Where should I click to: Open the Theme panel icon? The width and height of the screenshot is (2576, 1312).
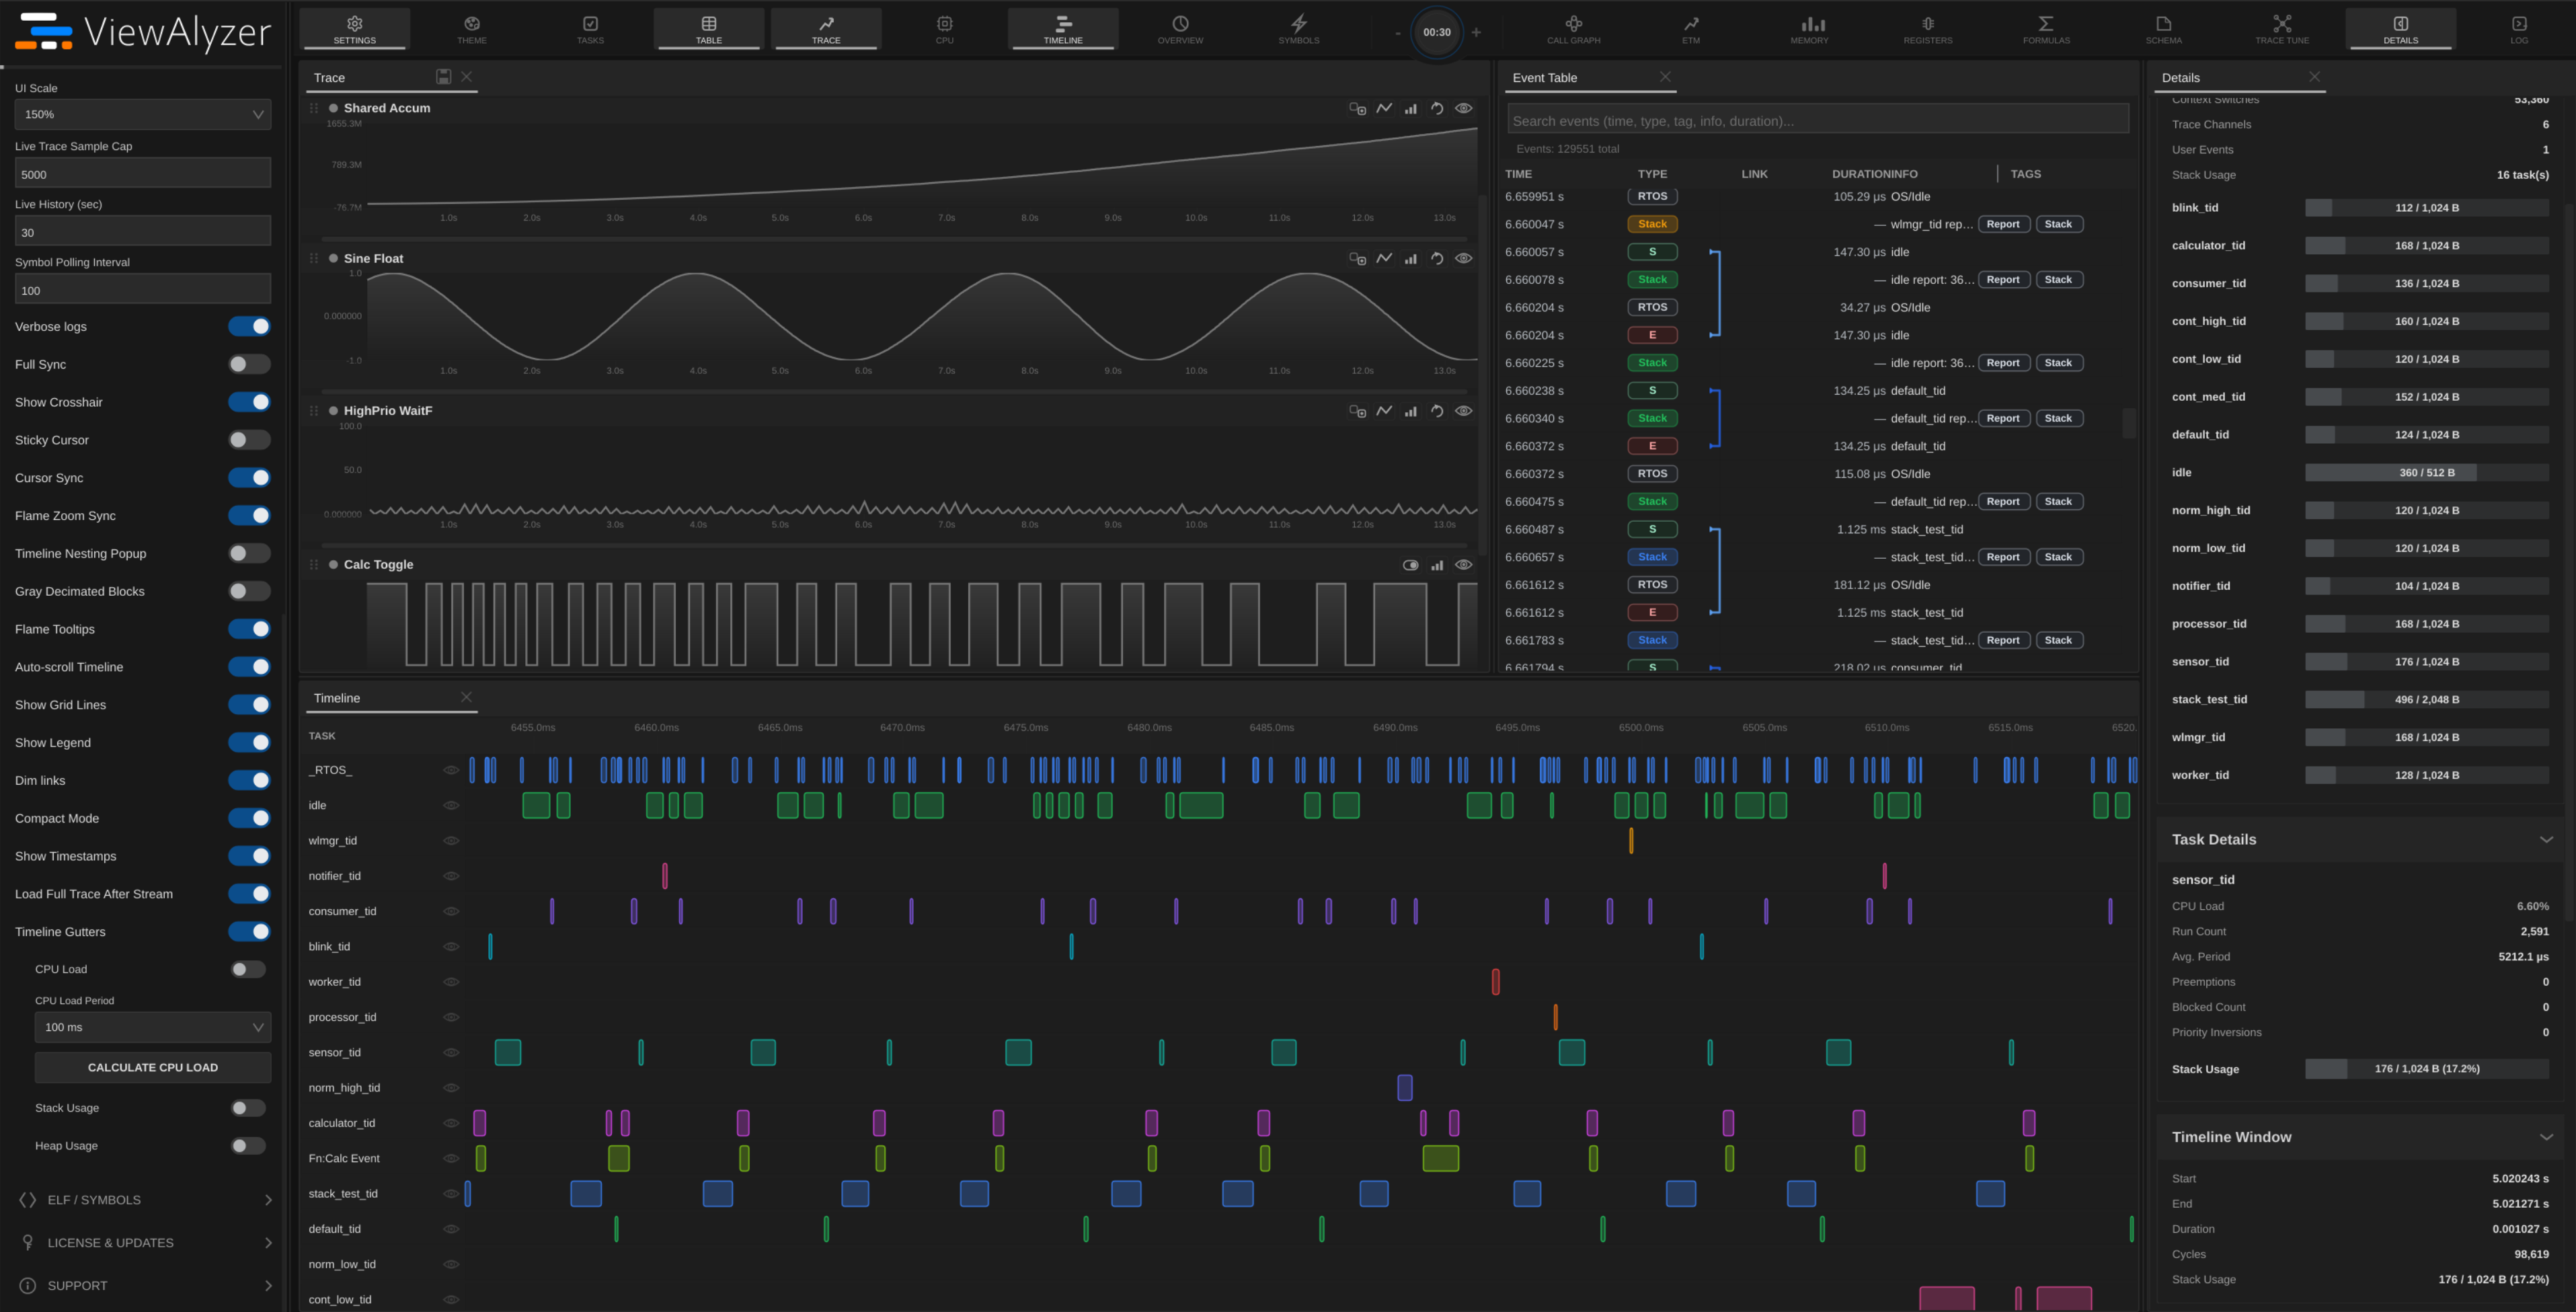[472, 28]
